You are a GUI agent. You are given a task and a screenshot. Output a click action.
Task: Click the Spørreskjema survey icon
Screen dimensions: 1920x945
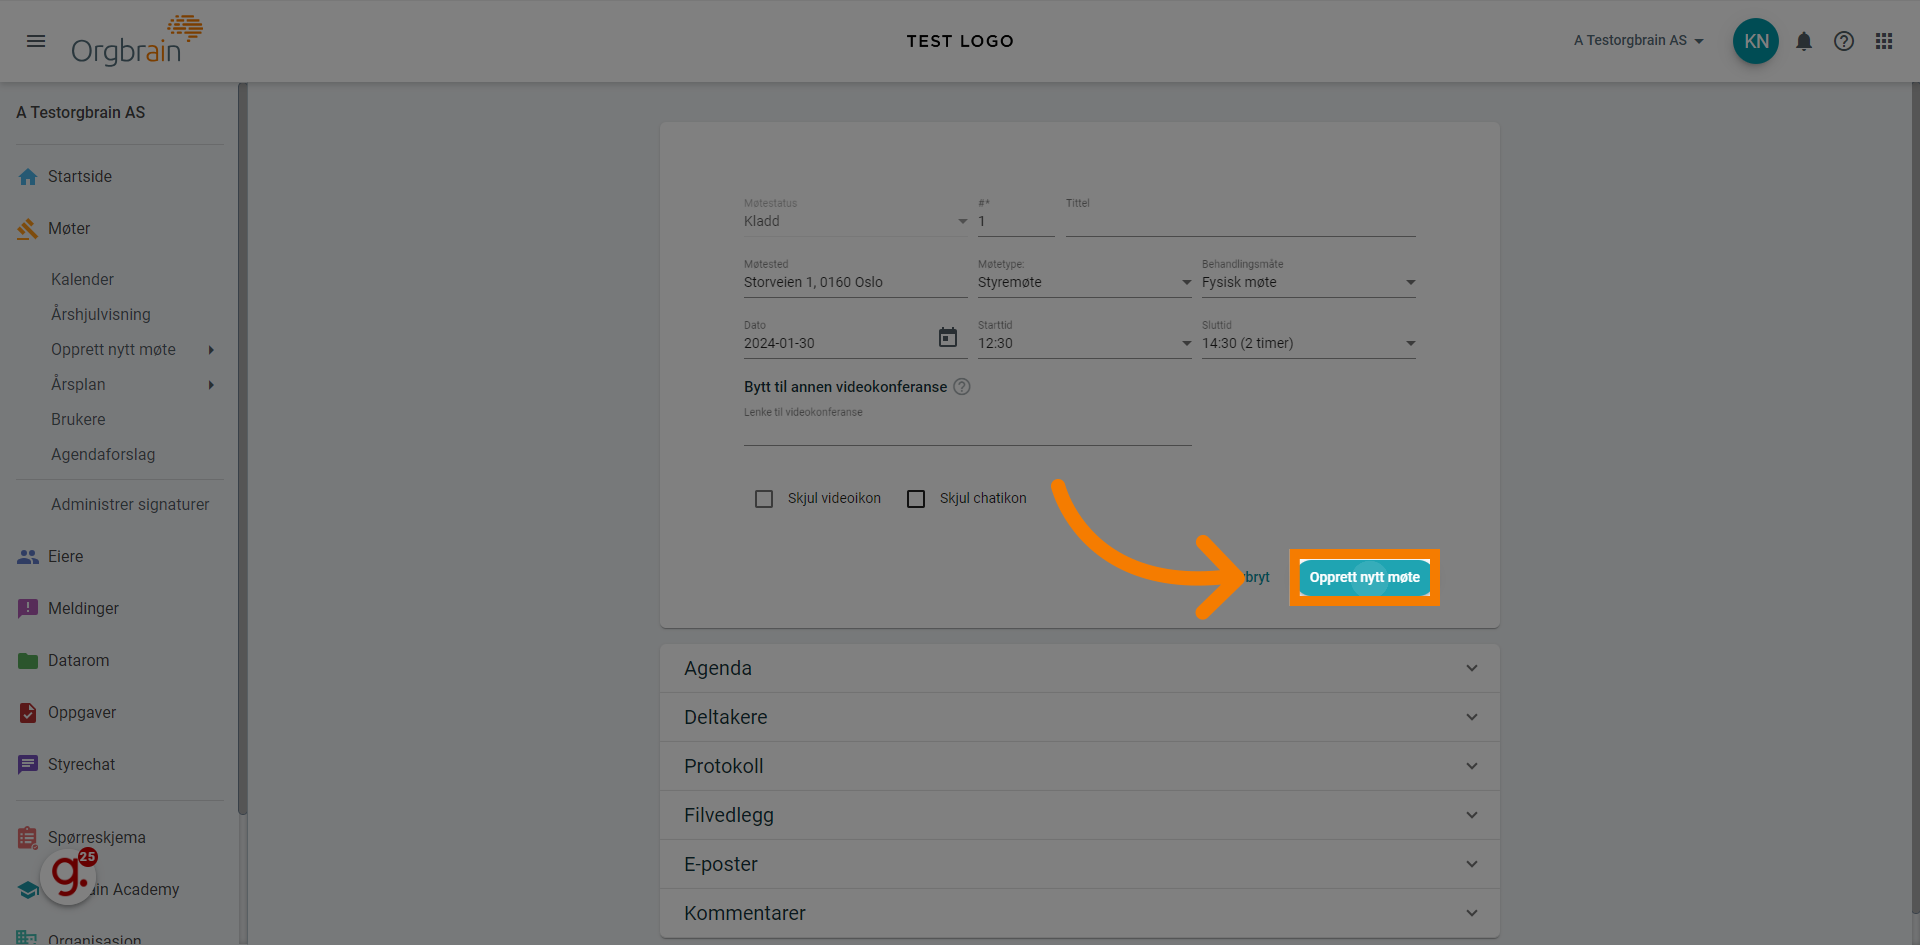click(x=28, y=837)
